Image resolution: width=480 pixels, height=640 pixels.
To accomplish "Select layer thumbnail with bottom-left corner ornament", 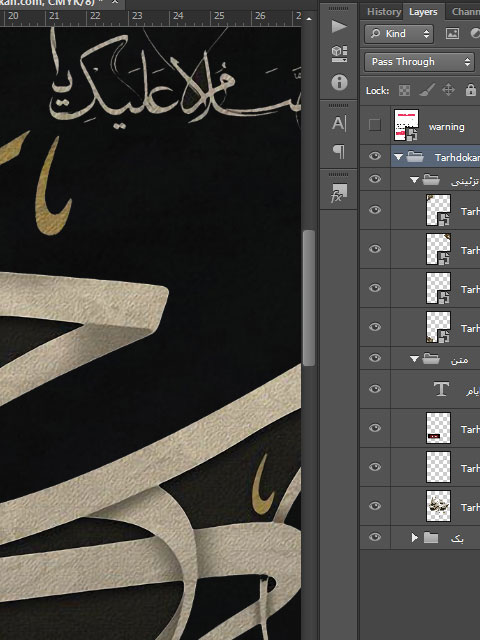I will [x=438, y=327].
